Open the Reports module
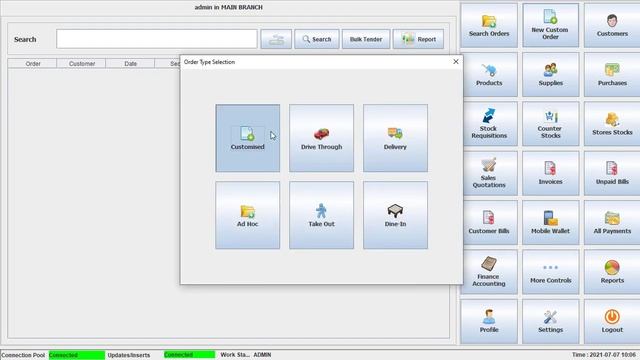 pyautogui.click(x=612, y=272)
